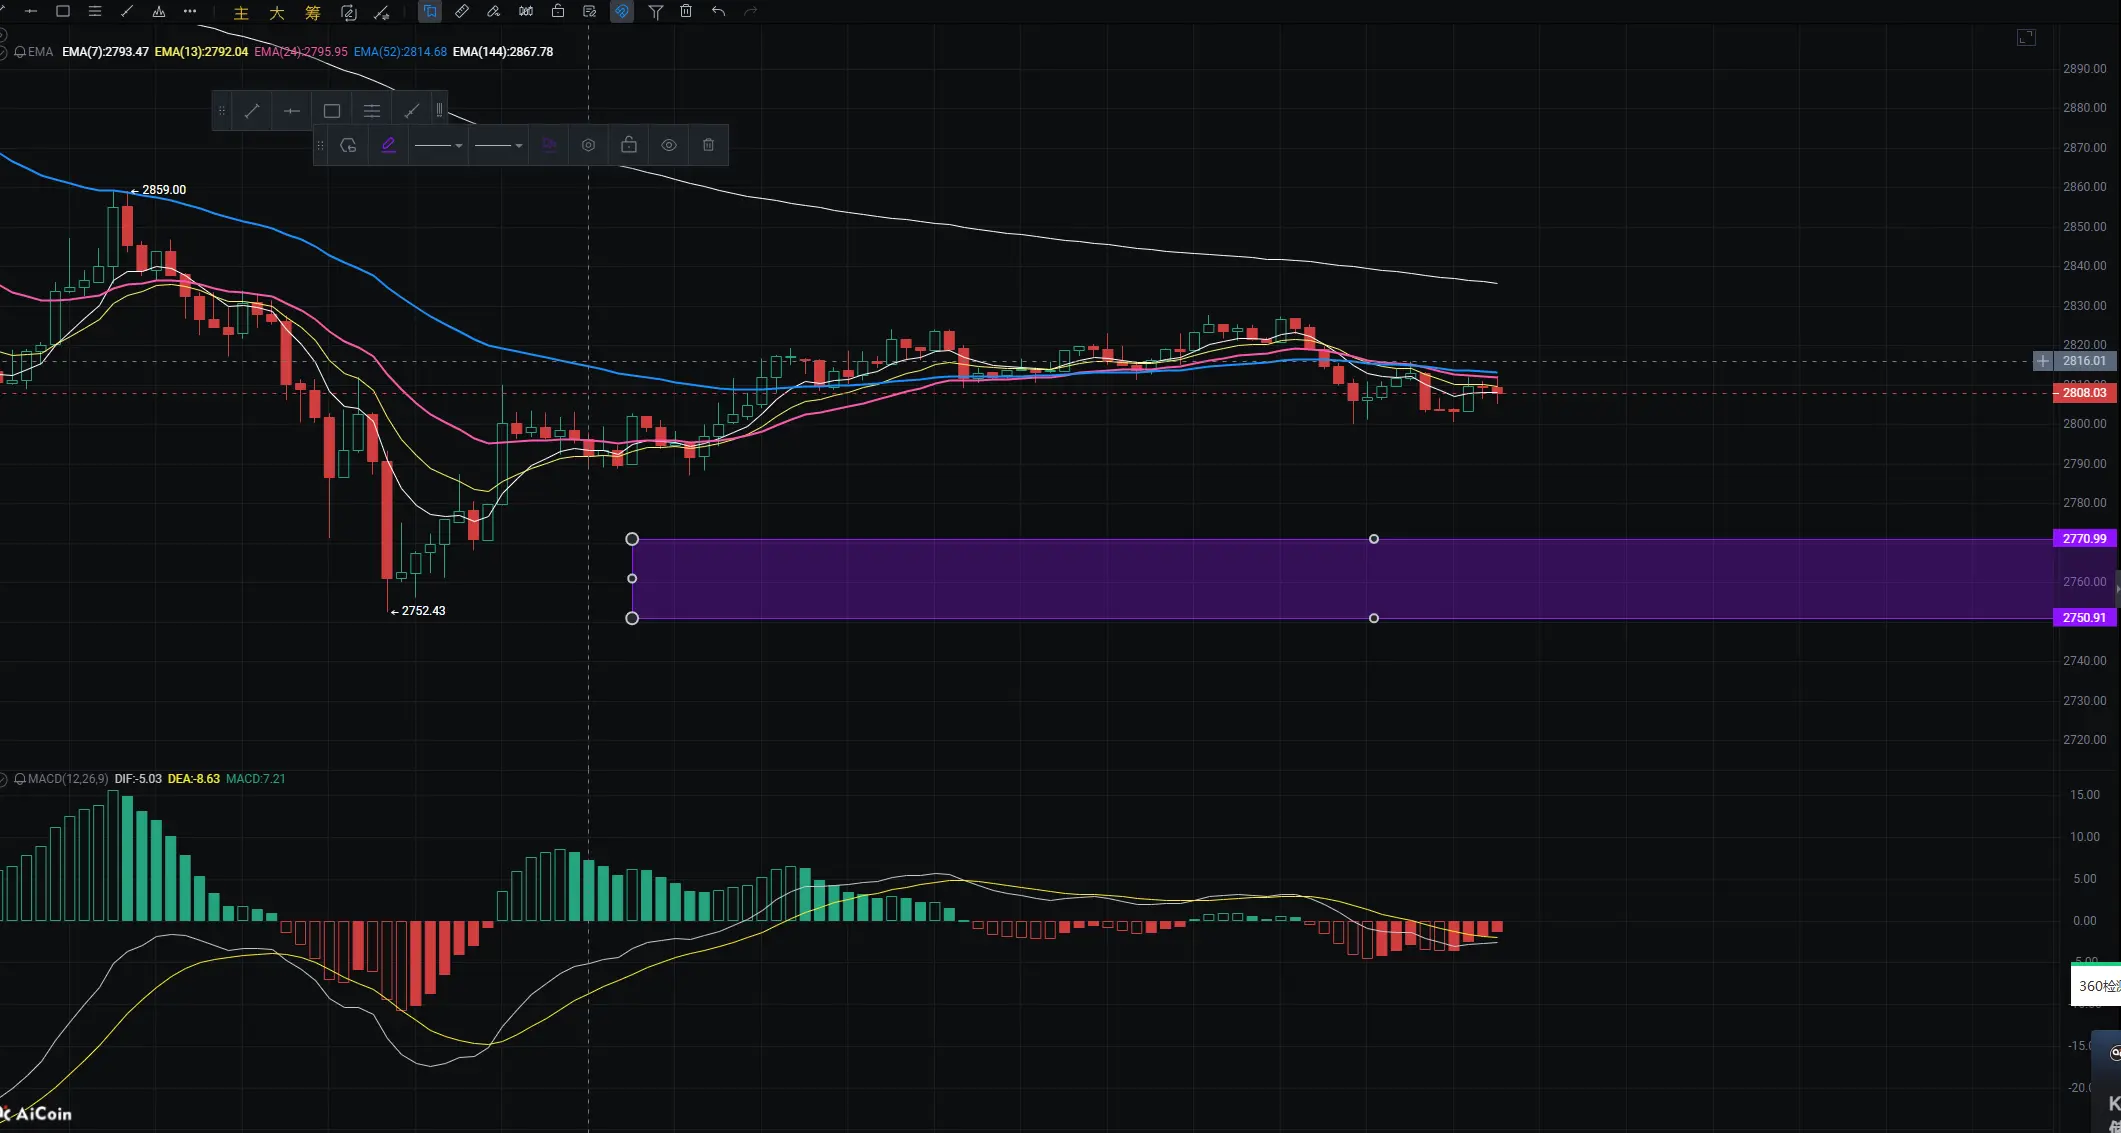Click the EMA indicator label

point(40,52)
